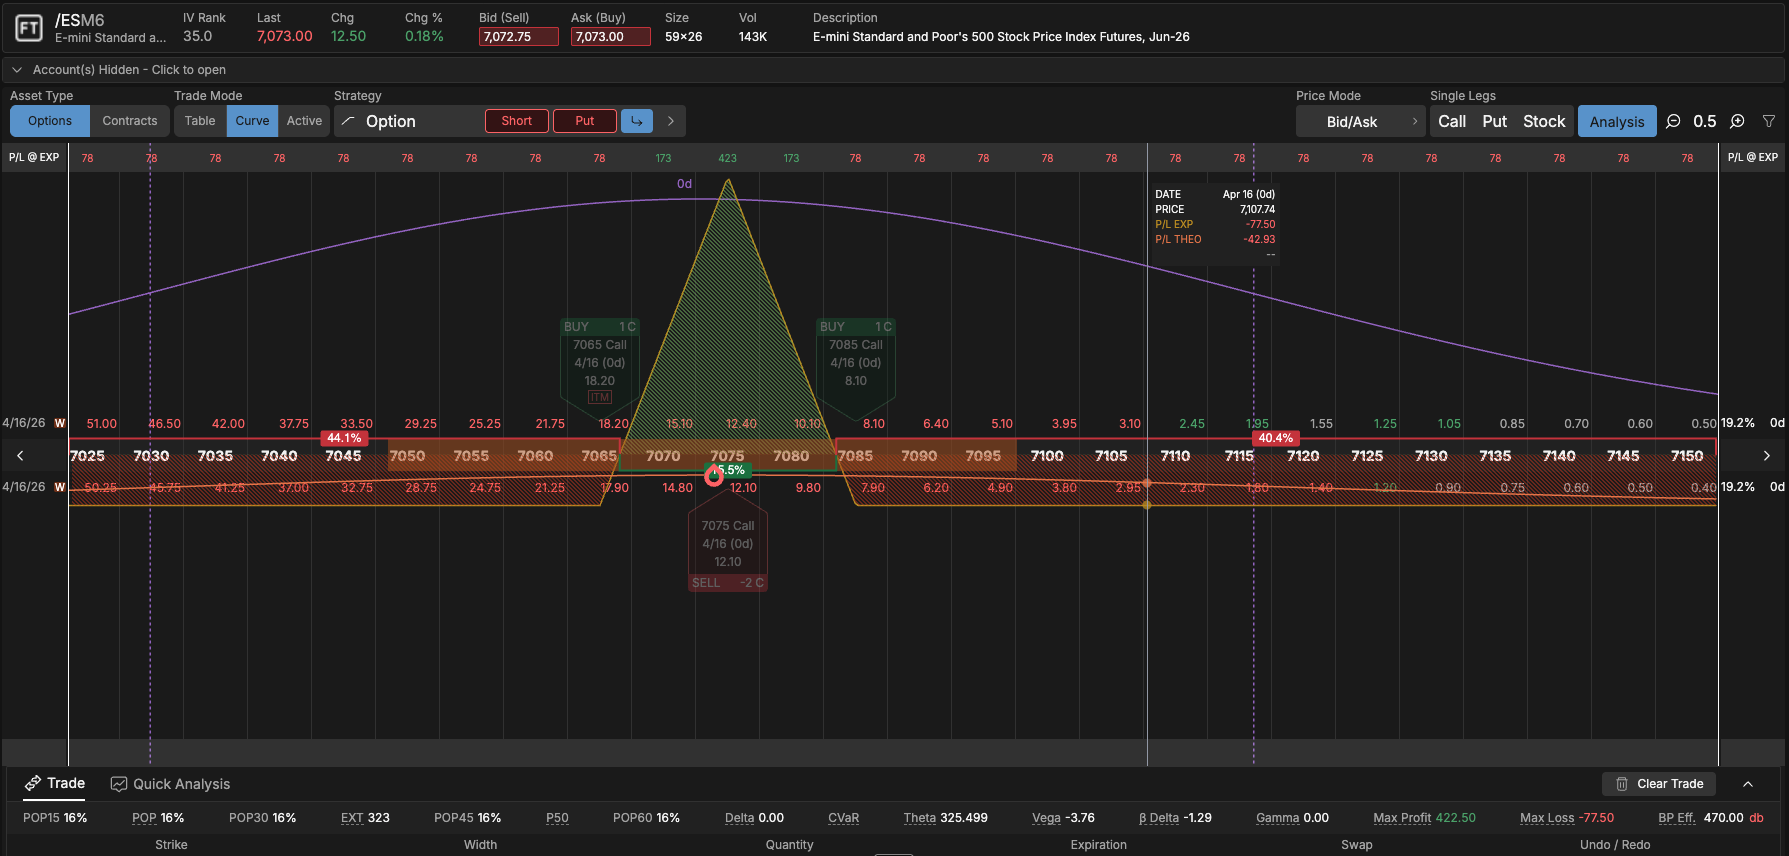Click the Trade tab link icon
Viewport: 1789px width, 856px height.
pyautogui.click(x=33, y=783)
